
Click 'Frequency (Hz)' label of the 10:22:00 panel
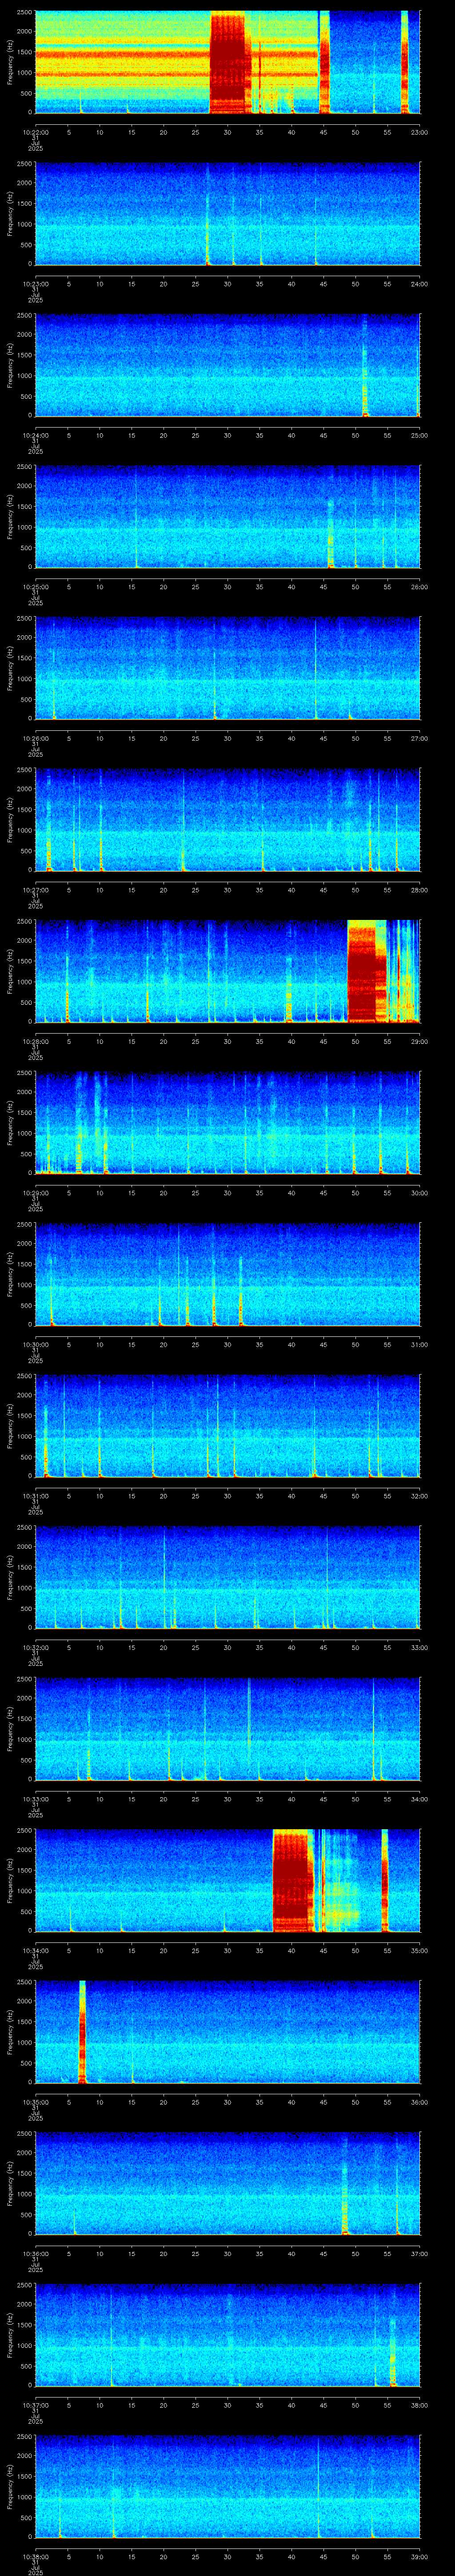(10, 62)
